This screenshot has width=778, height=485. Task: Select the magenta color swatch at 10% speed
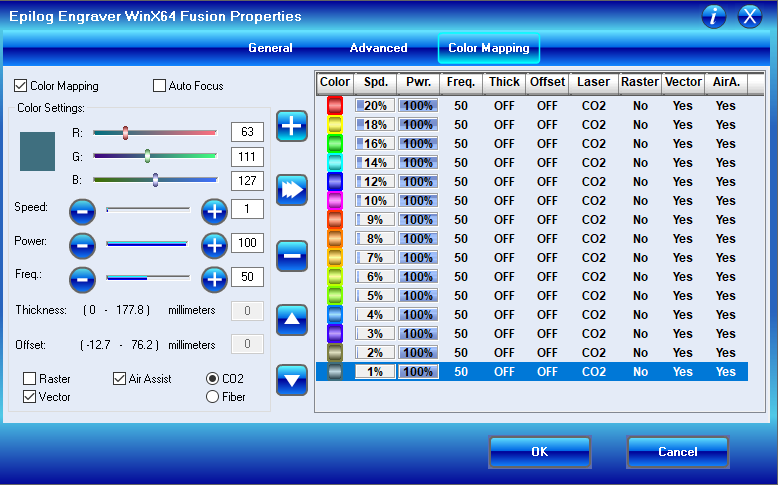pyautogui.click(x=335, y=201)
